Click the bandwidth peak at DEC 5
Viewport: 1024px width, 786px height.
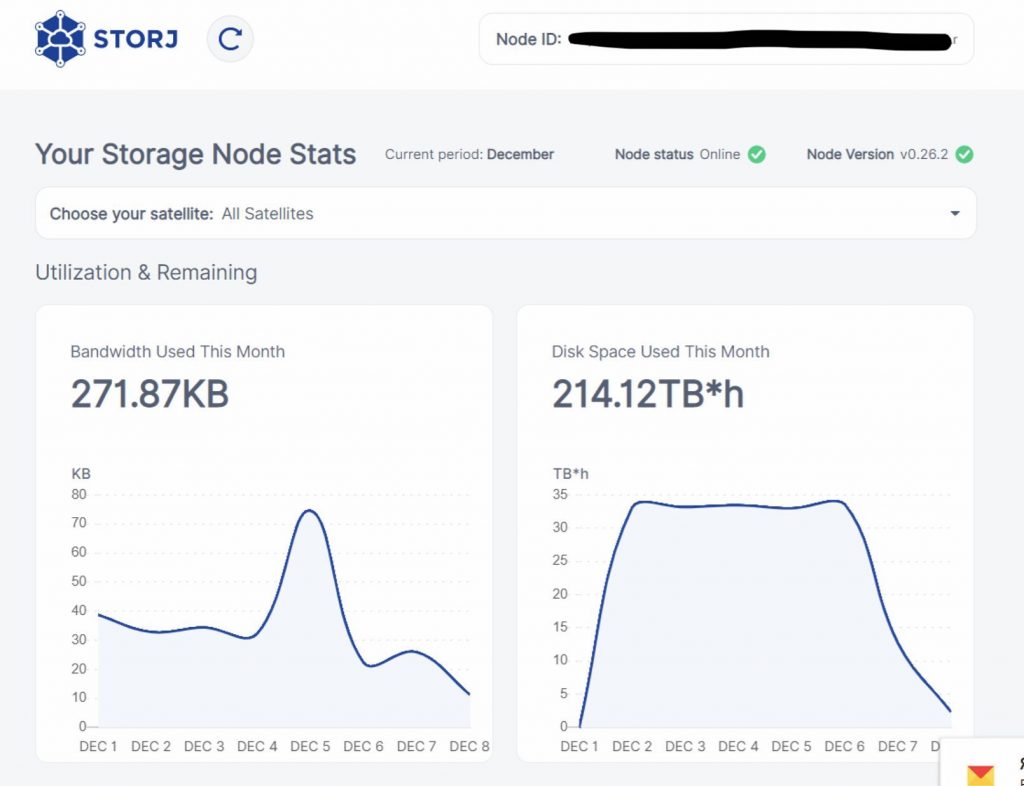[309, 511]
